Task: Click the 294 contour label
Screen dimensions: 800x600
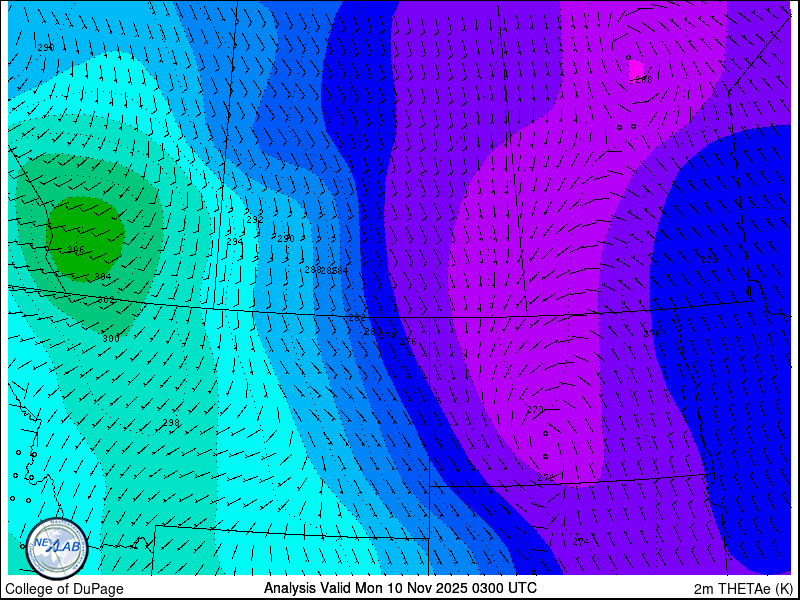Action: point(235,241)
